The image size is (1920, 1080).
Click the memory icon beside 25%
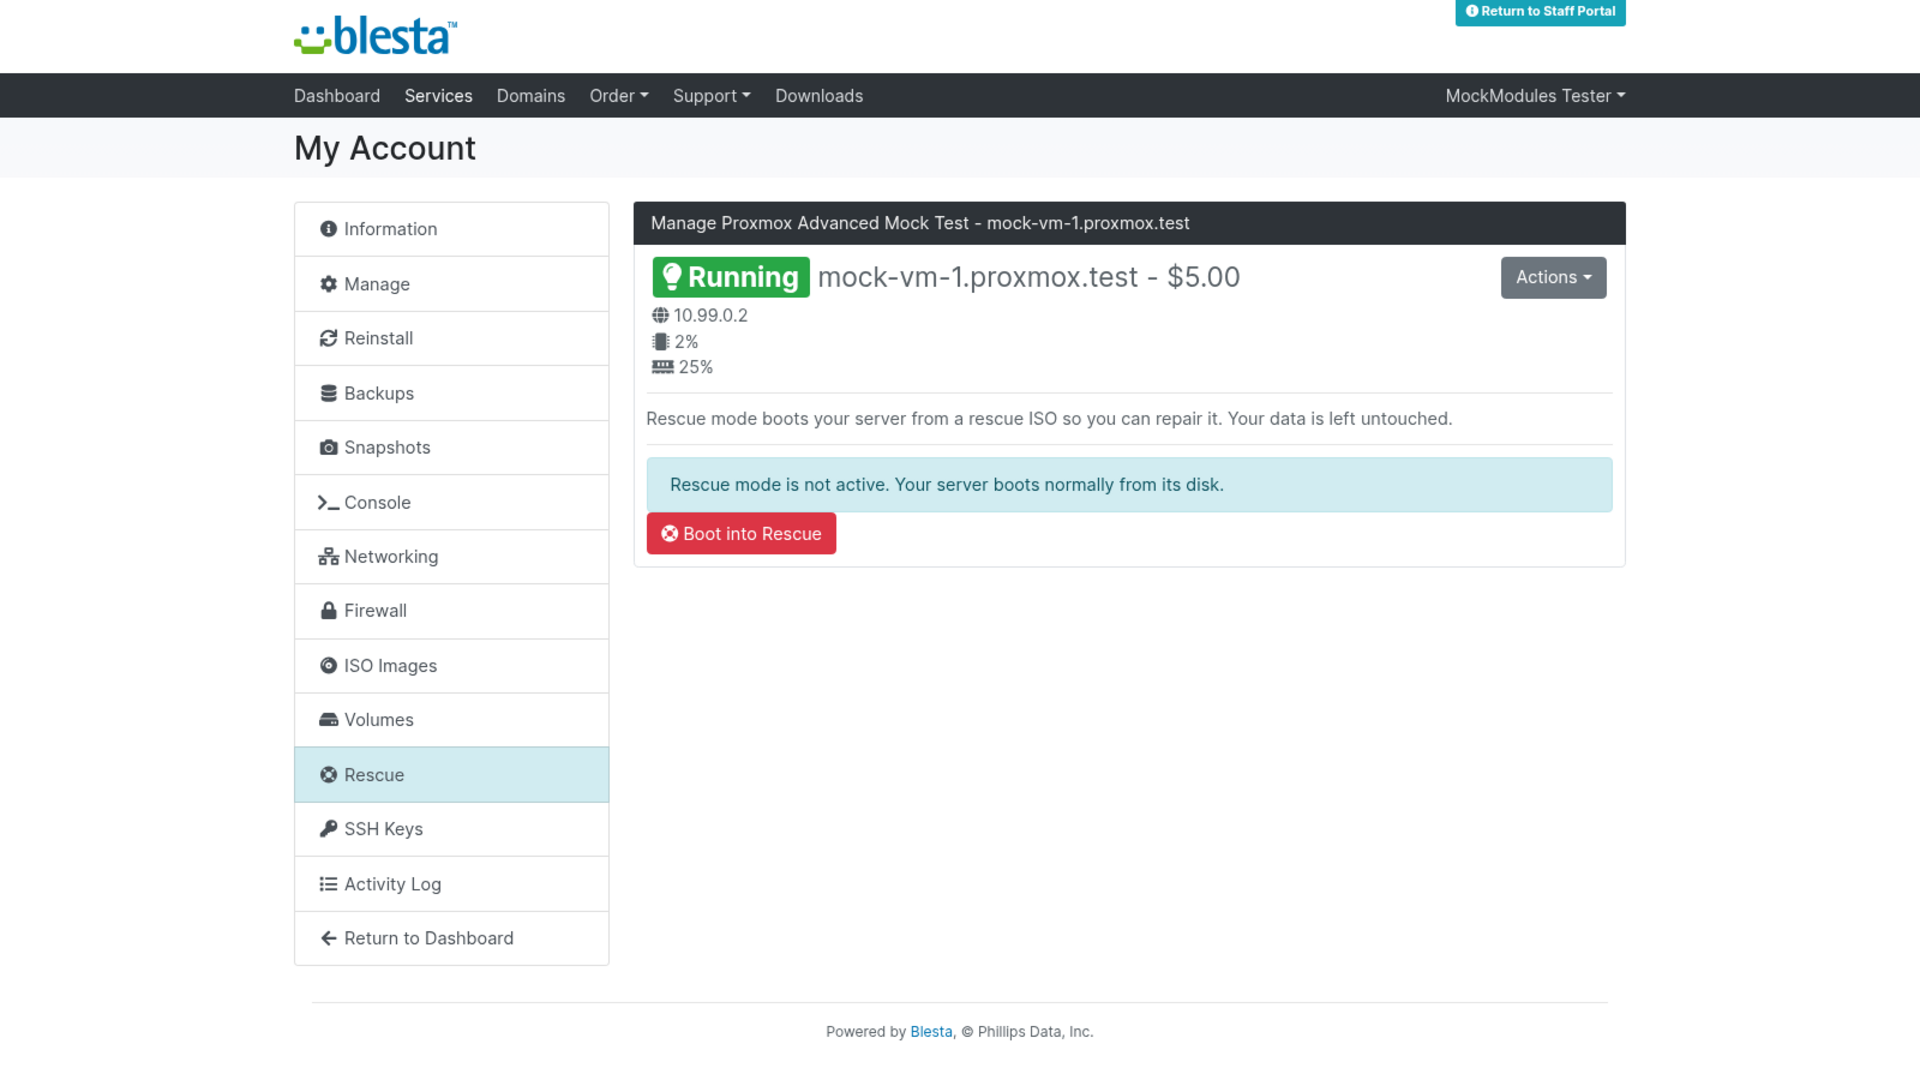pos(662,367)
